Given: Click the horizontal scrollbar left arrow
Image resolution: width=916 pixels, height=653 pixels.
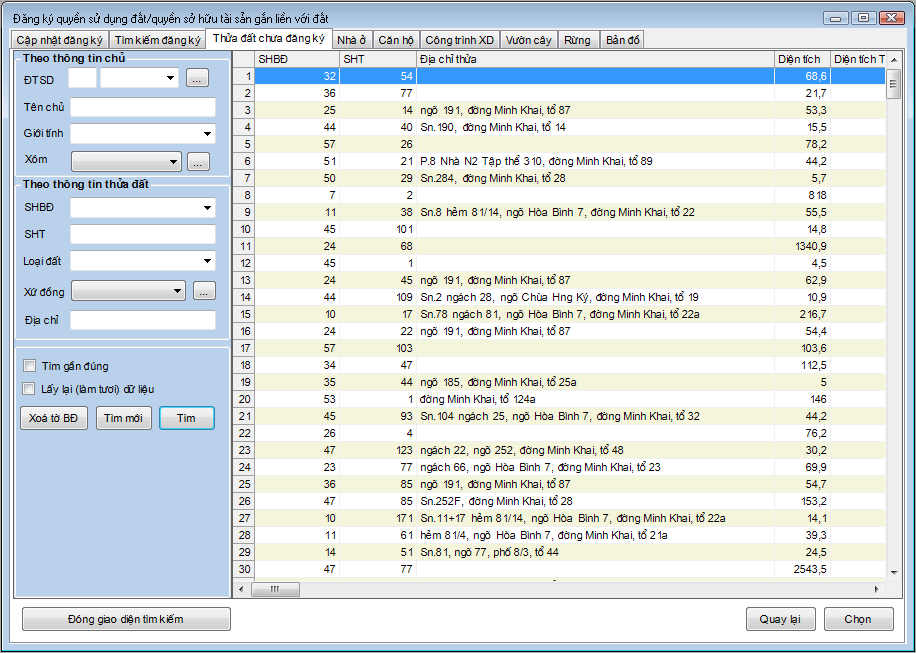Looking at the screenshot, I should [x=241, y=589].
